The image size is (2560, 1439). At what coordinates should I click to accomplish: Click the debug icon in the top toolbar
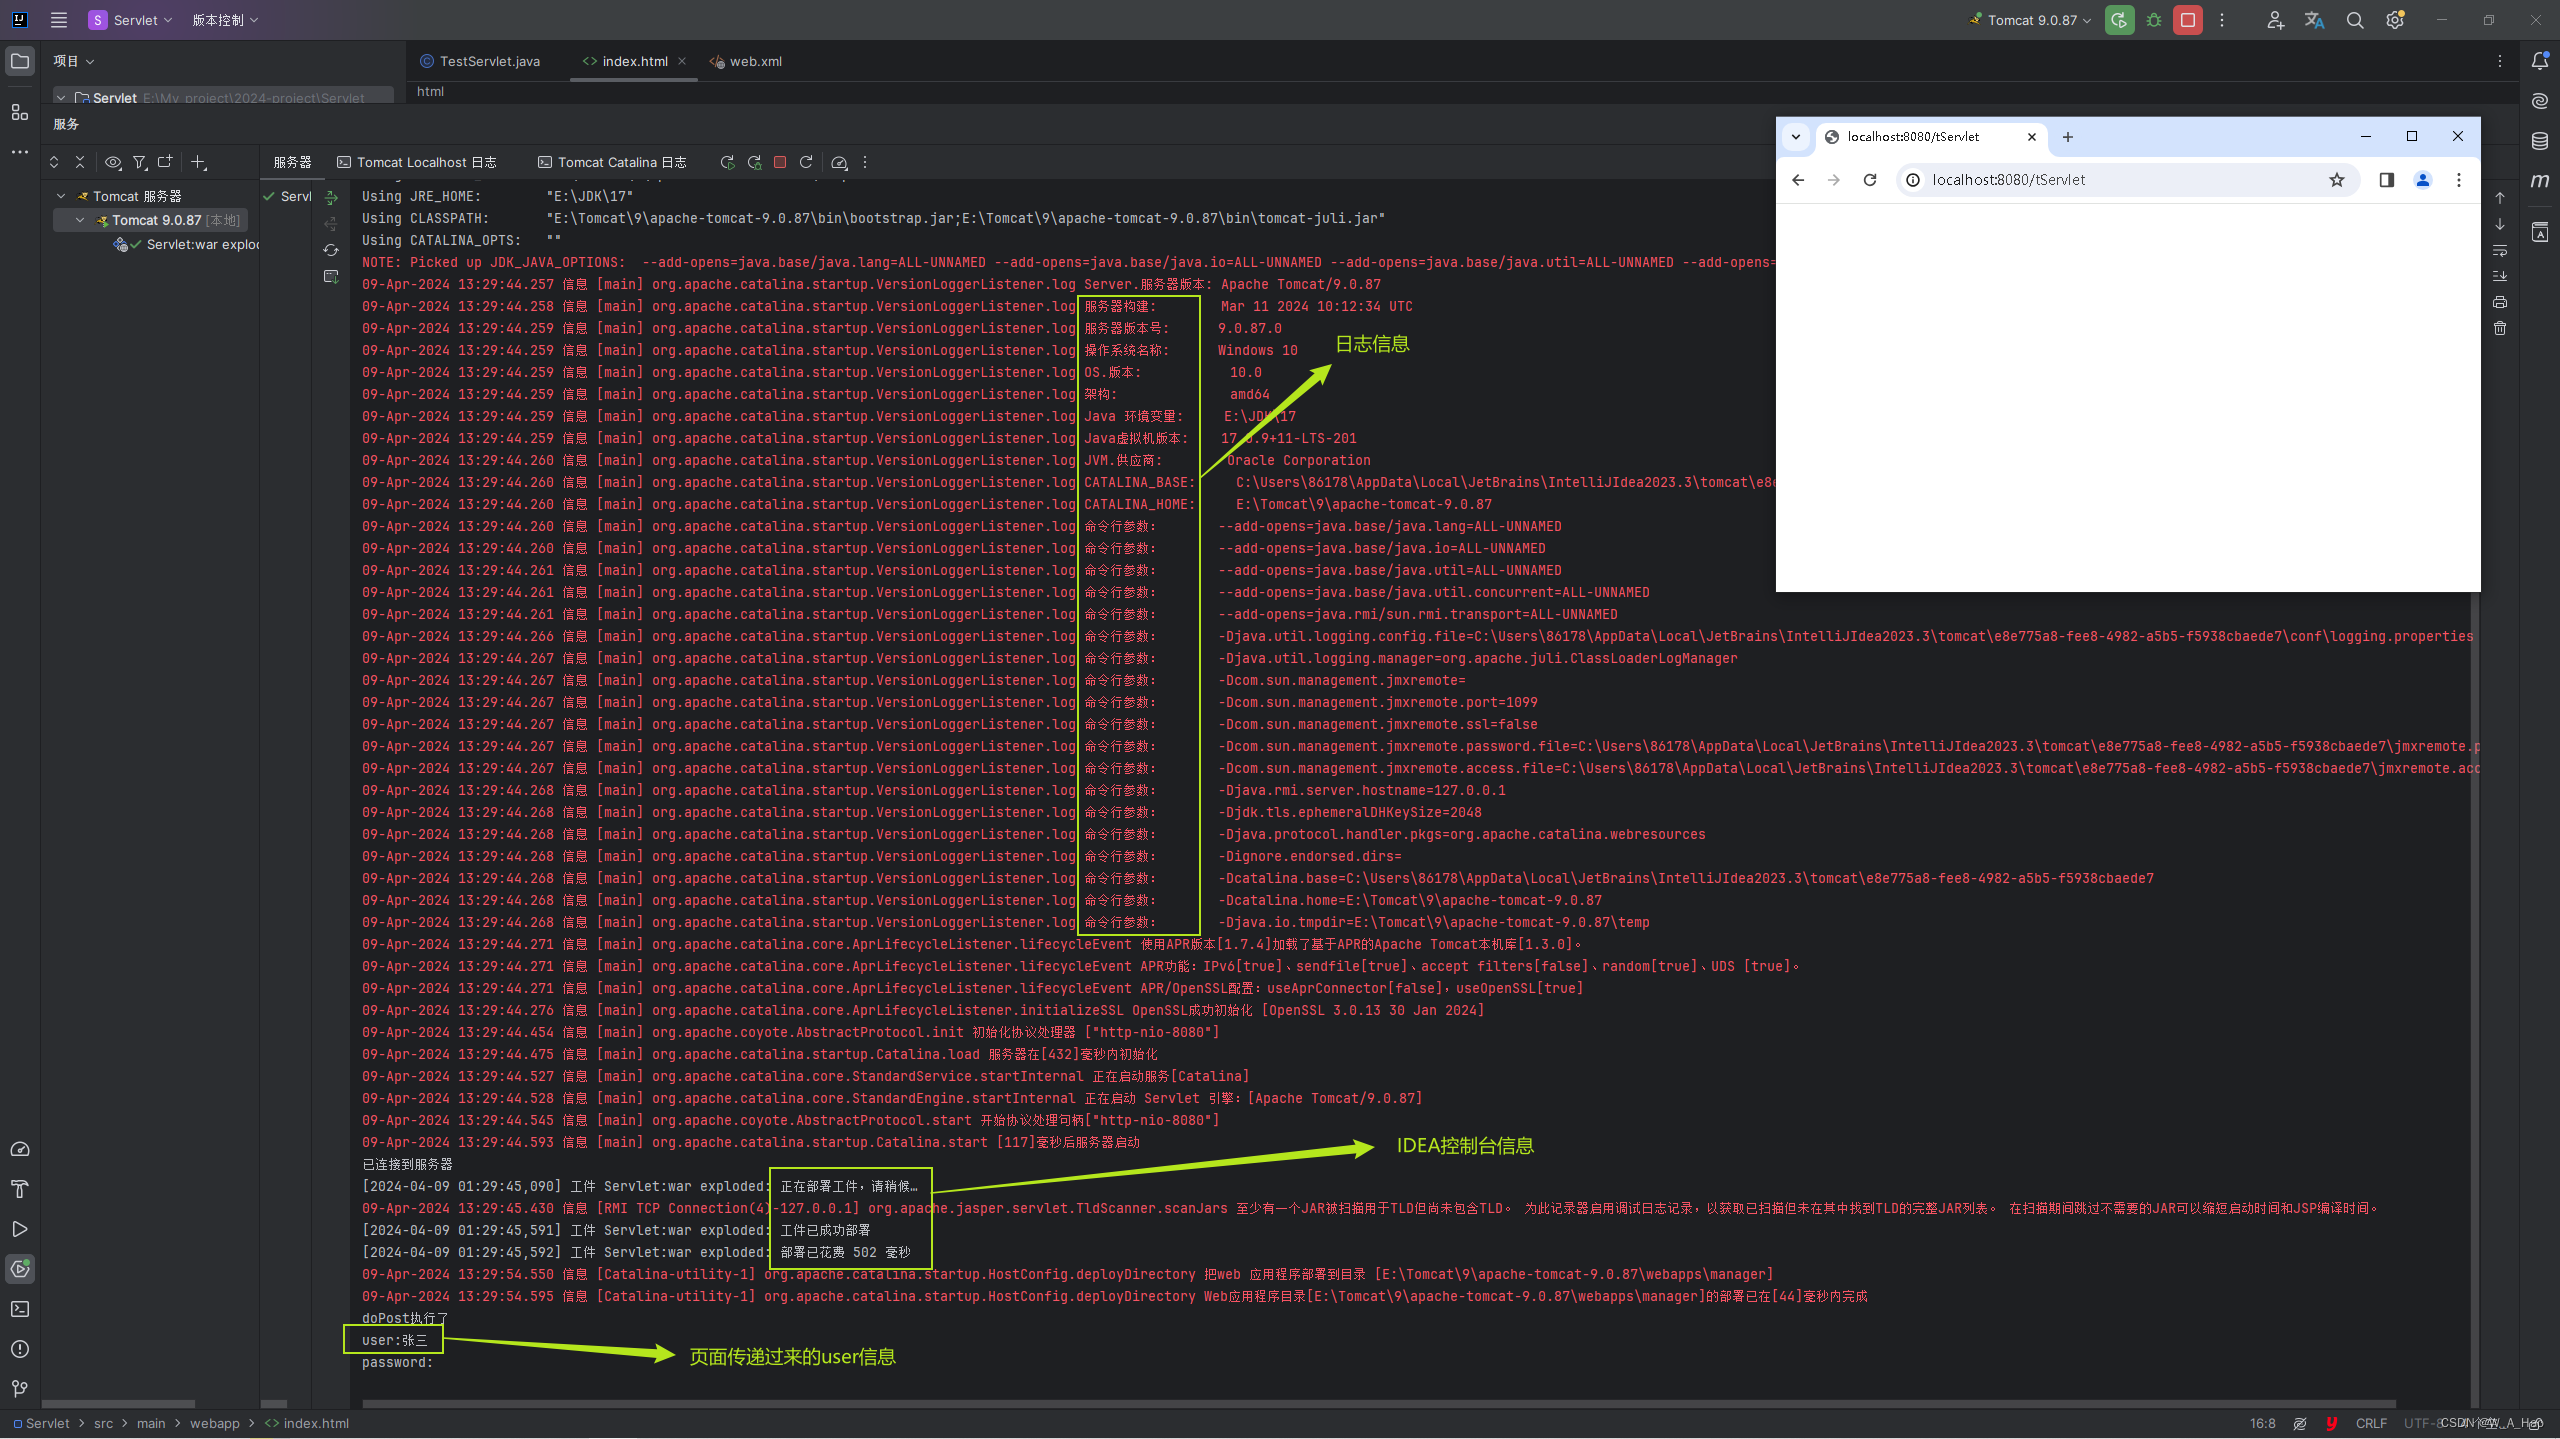coord(2153,20)
